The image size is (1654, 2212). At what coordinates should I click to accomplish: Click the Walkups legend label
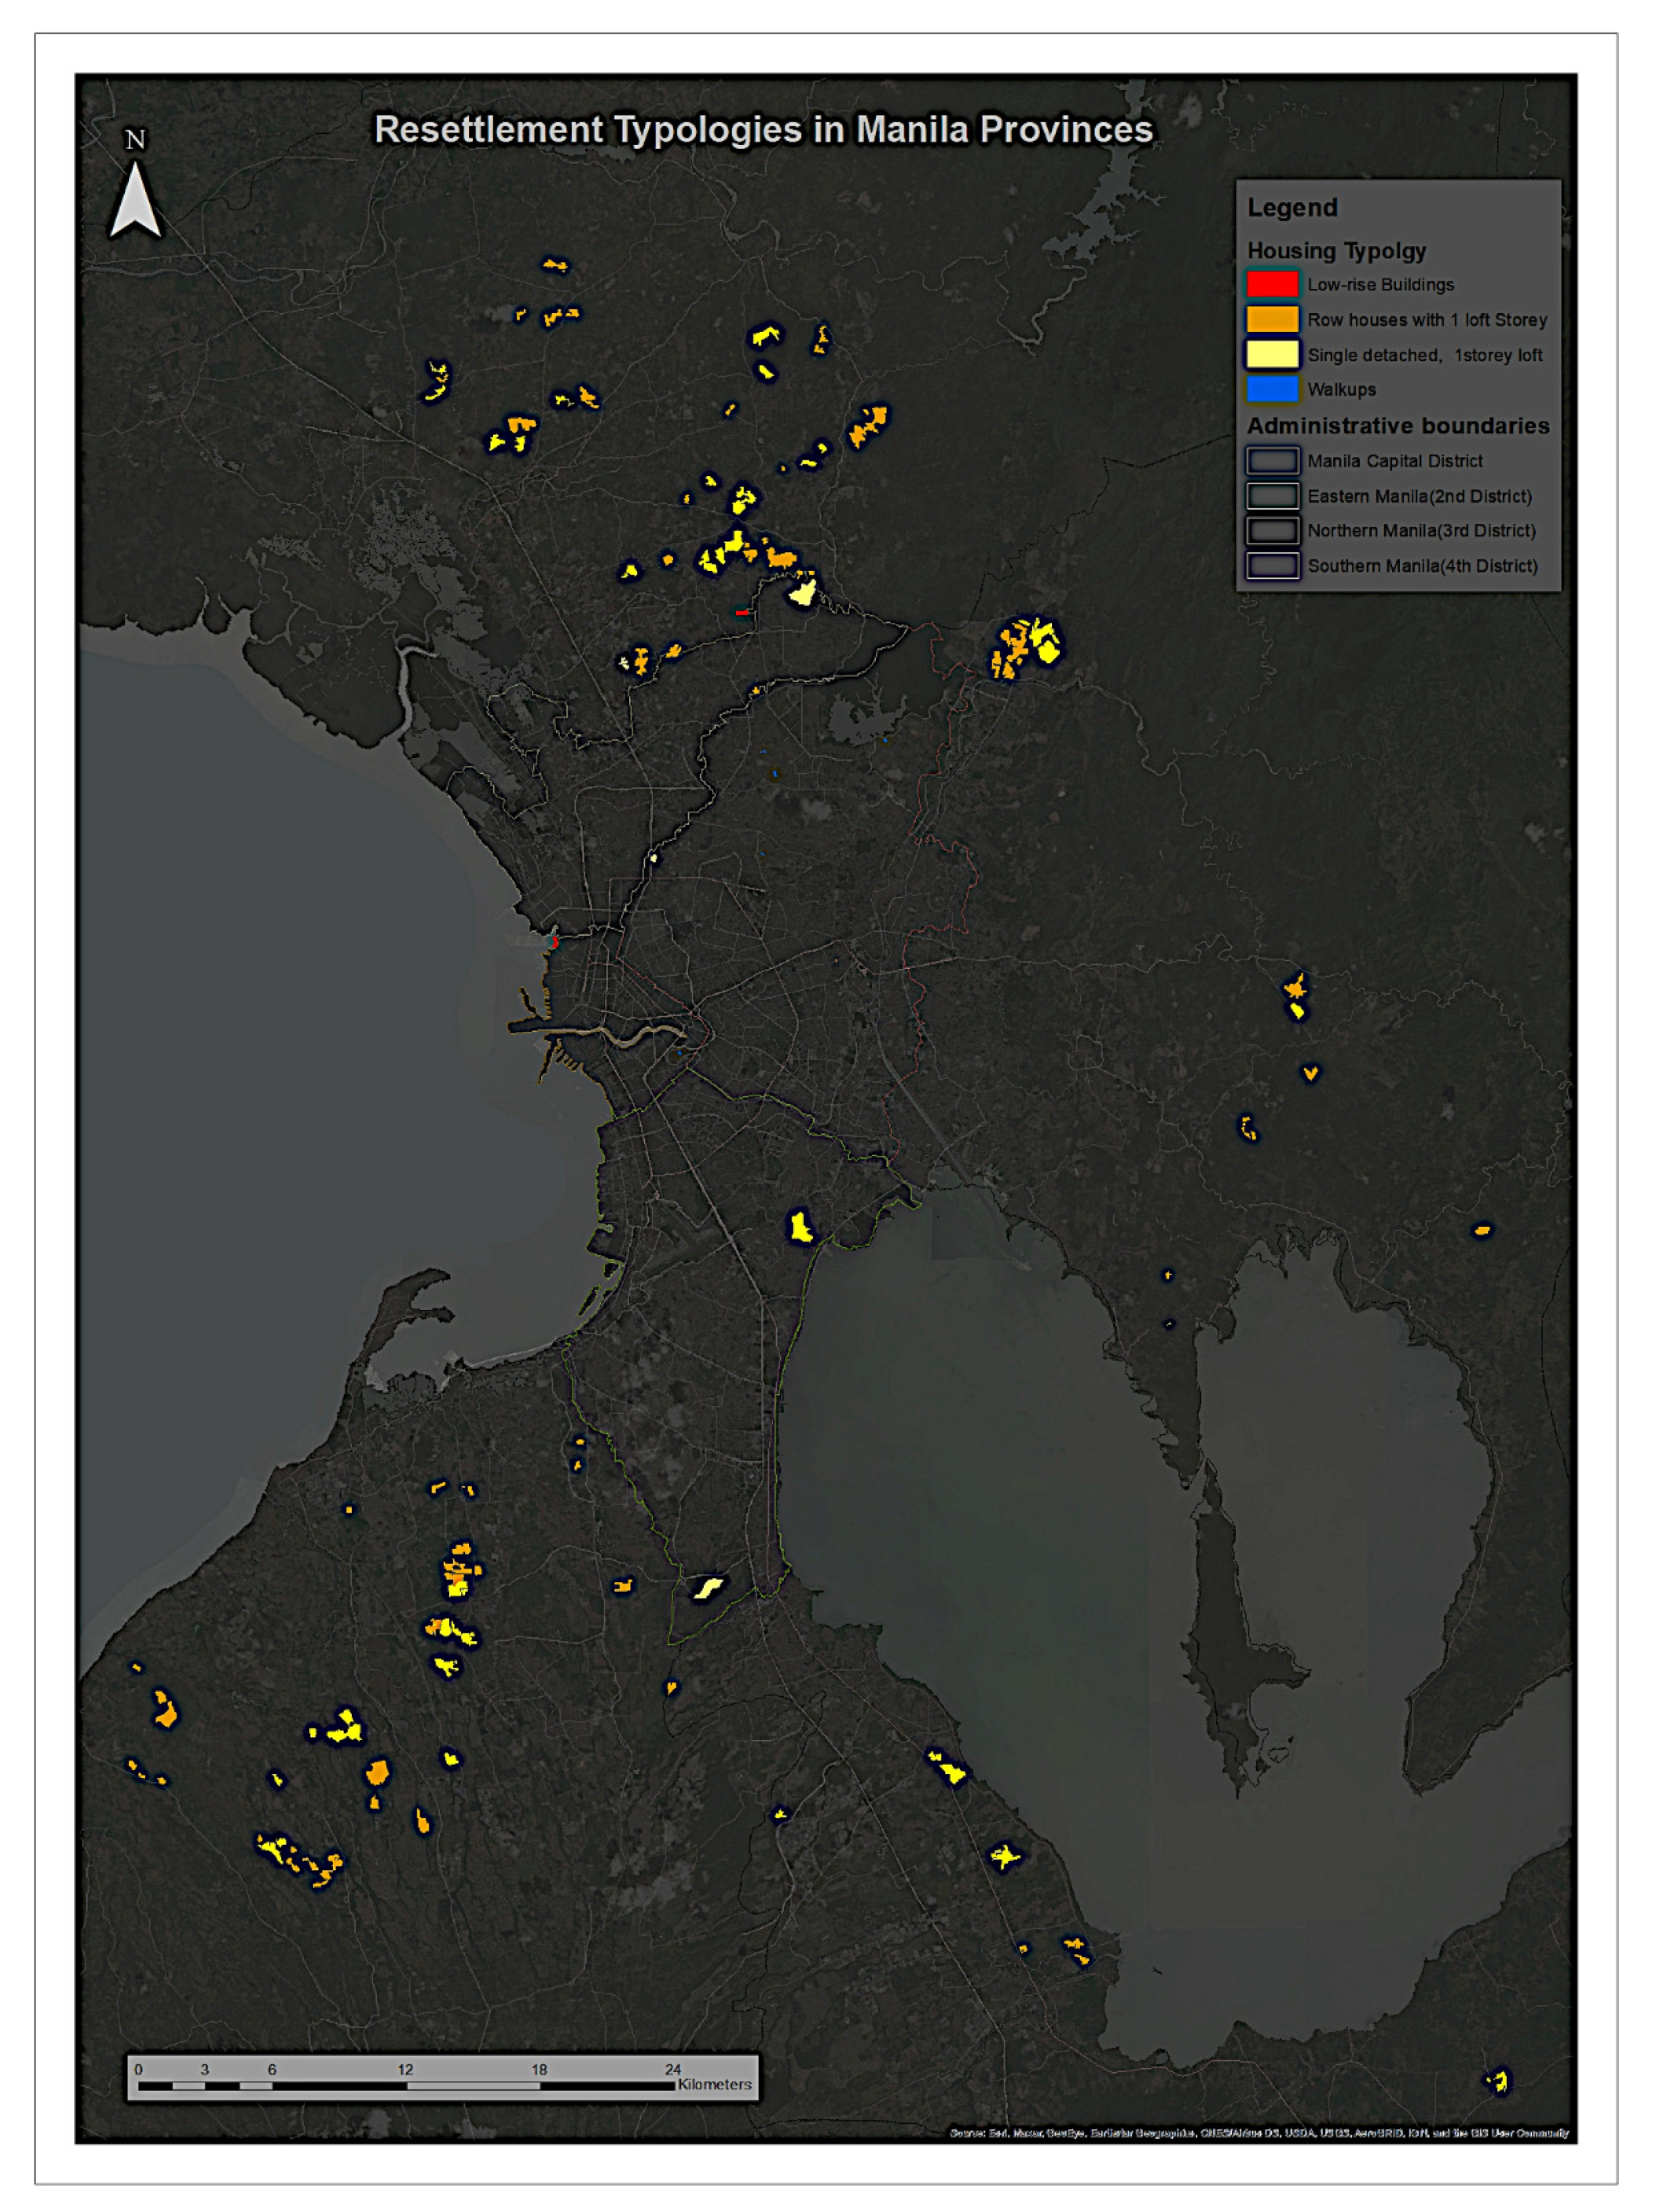1341,390
